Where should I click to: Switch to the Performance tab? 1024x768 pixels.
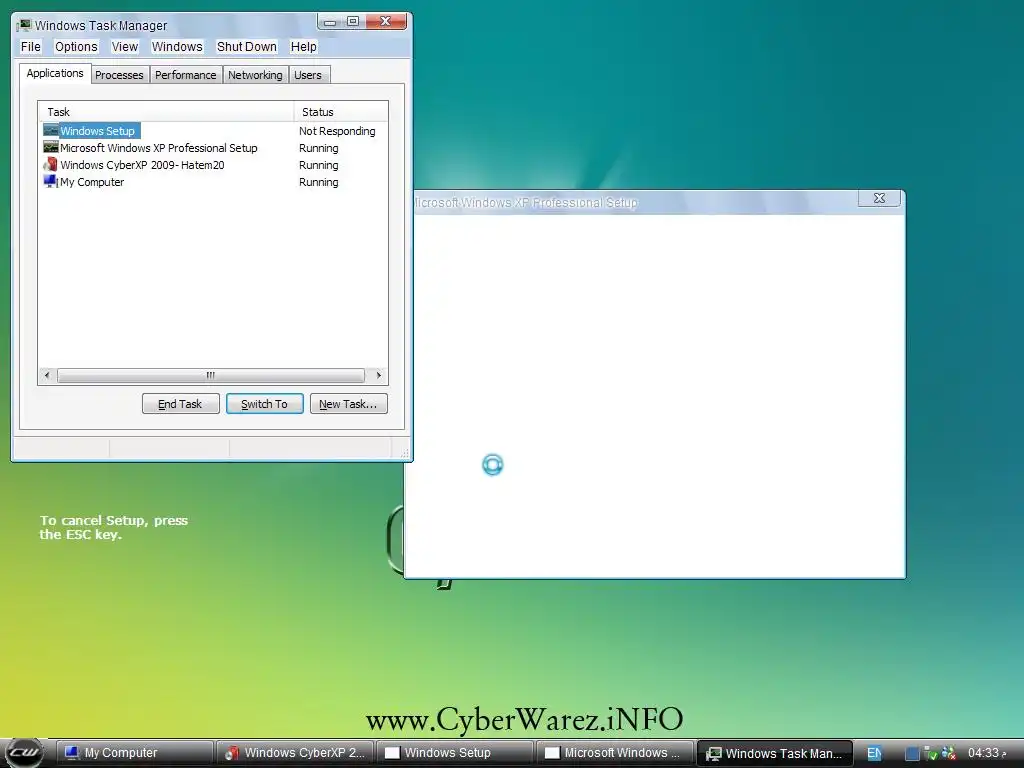click(x=185, y=74)
